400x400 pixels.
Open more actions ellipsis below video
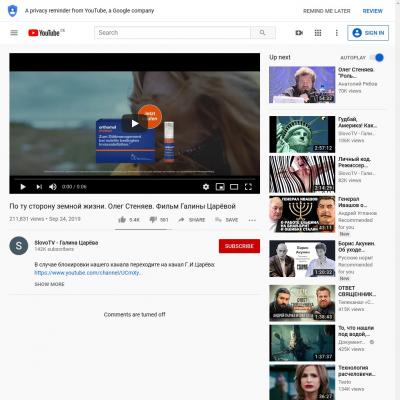tap(252, 220)
